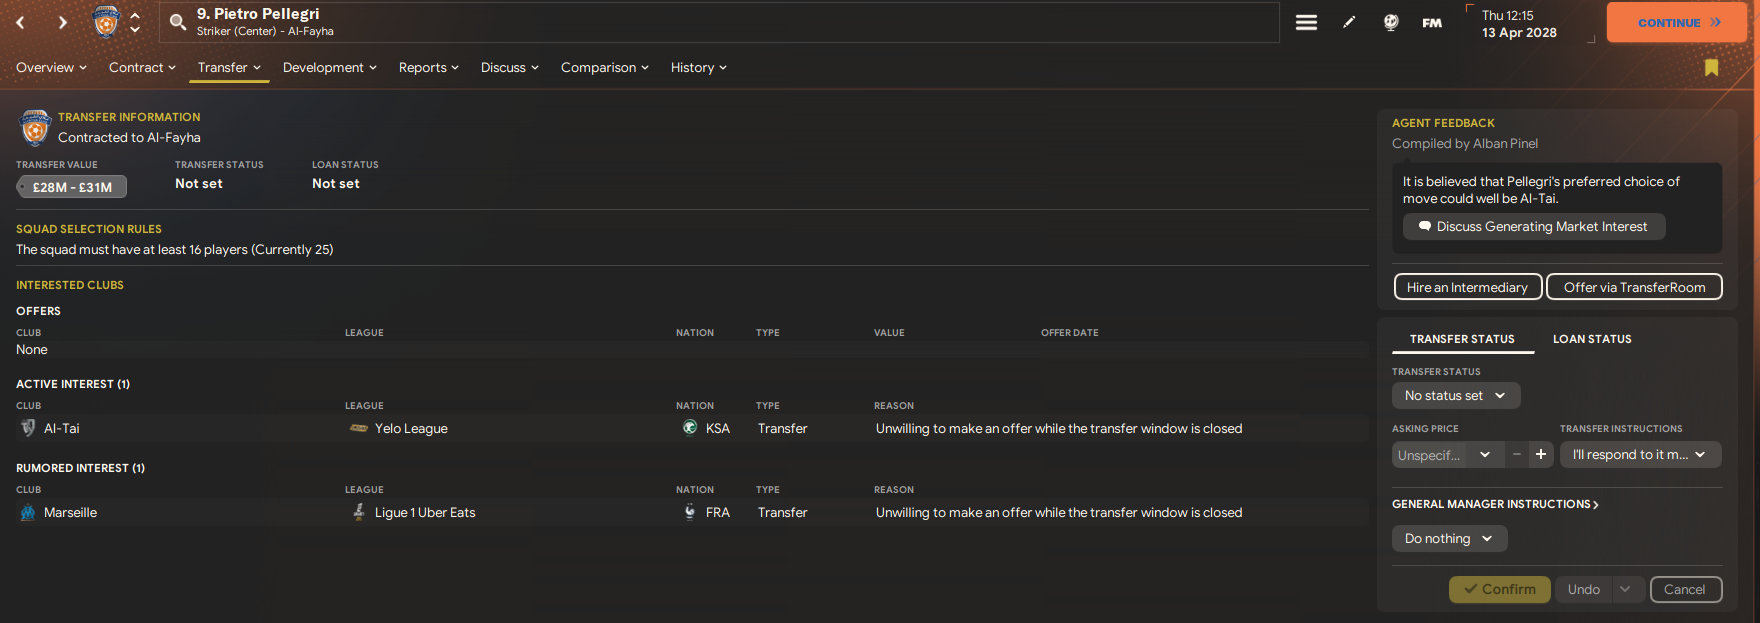1760x623 pixels.
Task: Click the Squad Selection Rules heading
Action: 89,229
